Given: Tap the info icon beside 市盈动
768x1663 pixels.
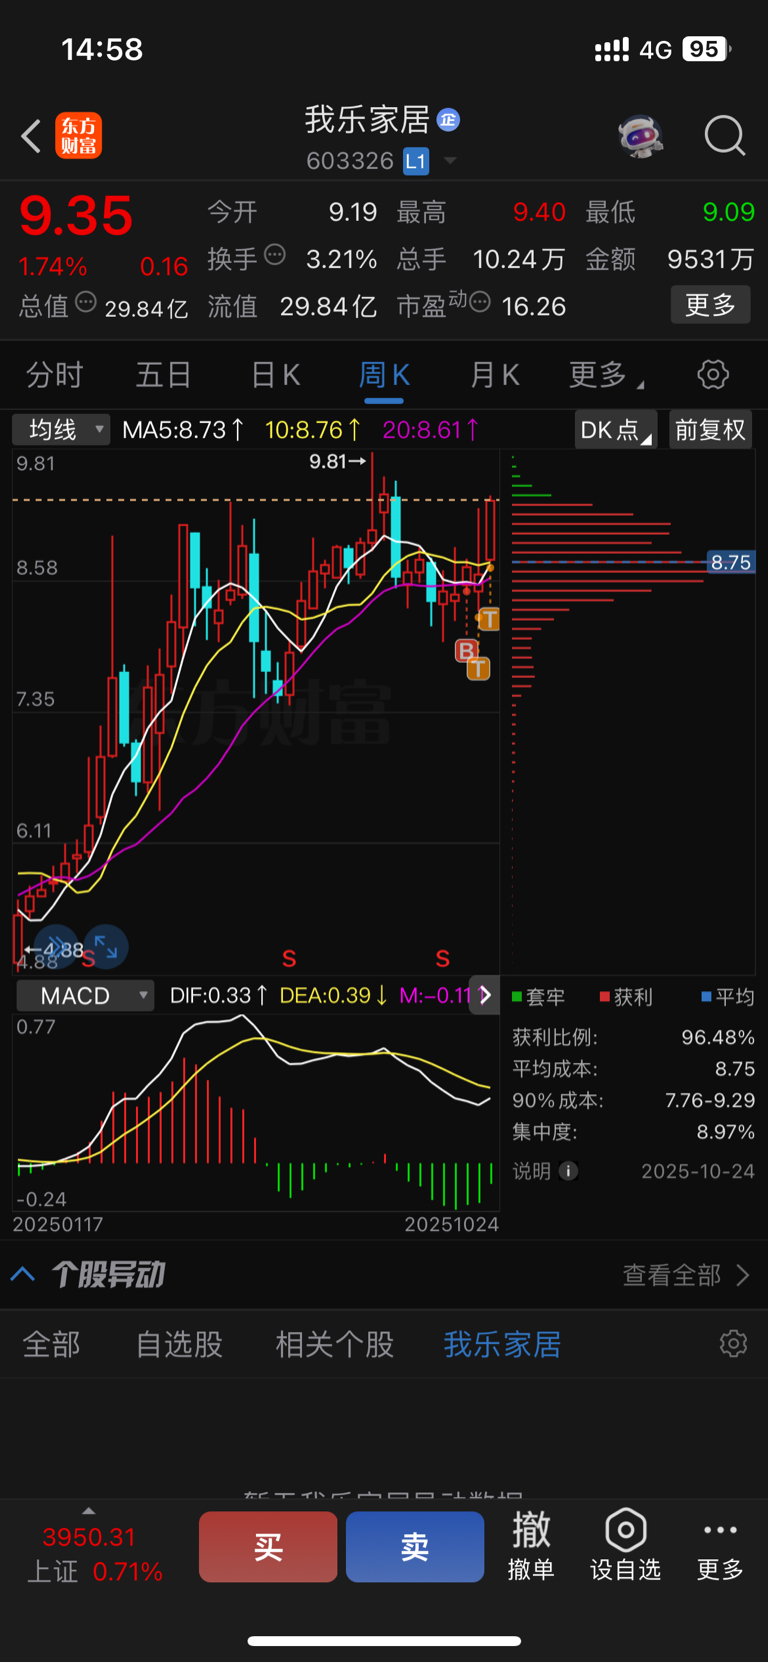Looking at the screenshot, I should click(480, 302).
